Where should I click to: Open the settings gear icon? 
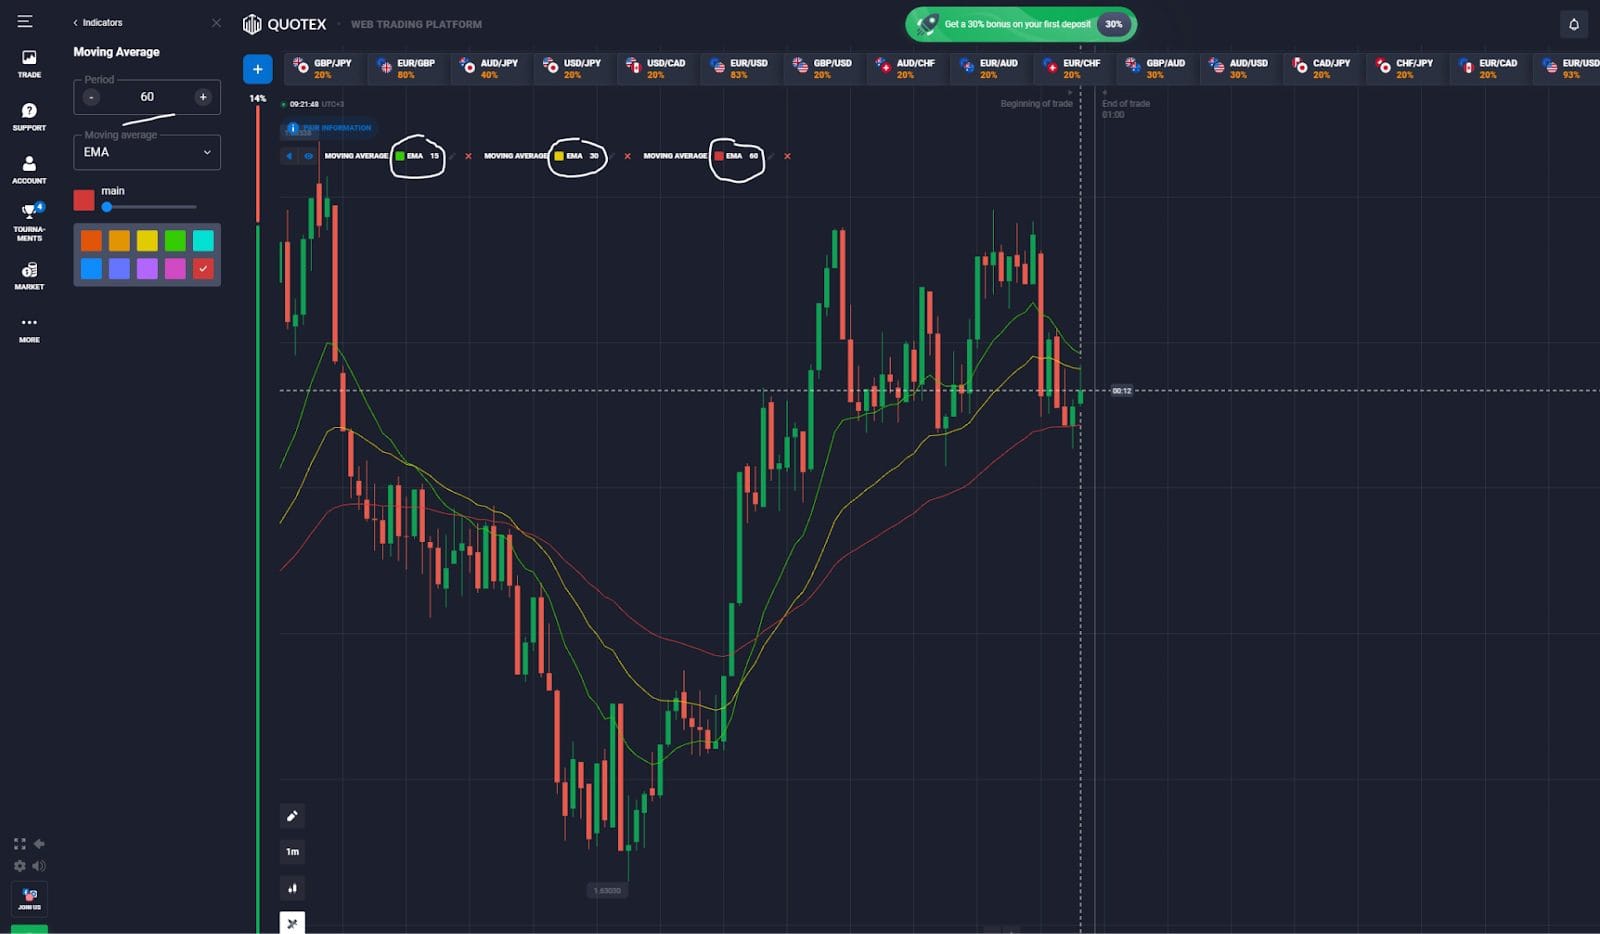click(x=19, y=866)
